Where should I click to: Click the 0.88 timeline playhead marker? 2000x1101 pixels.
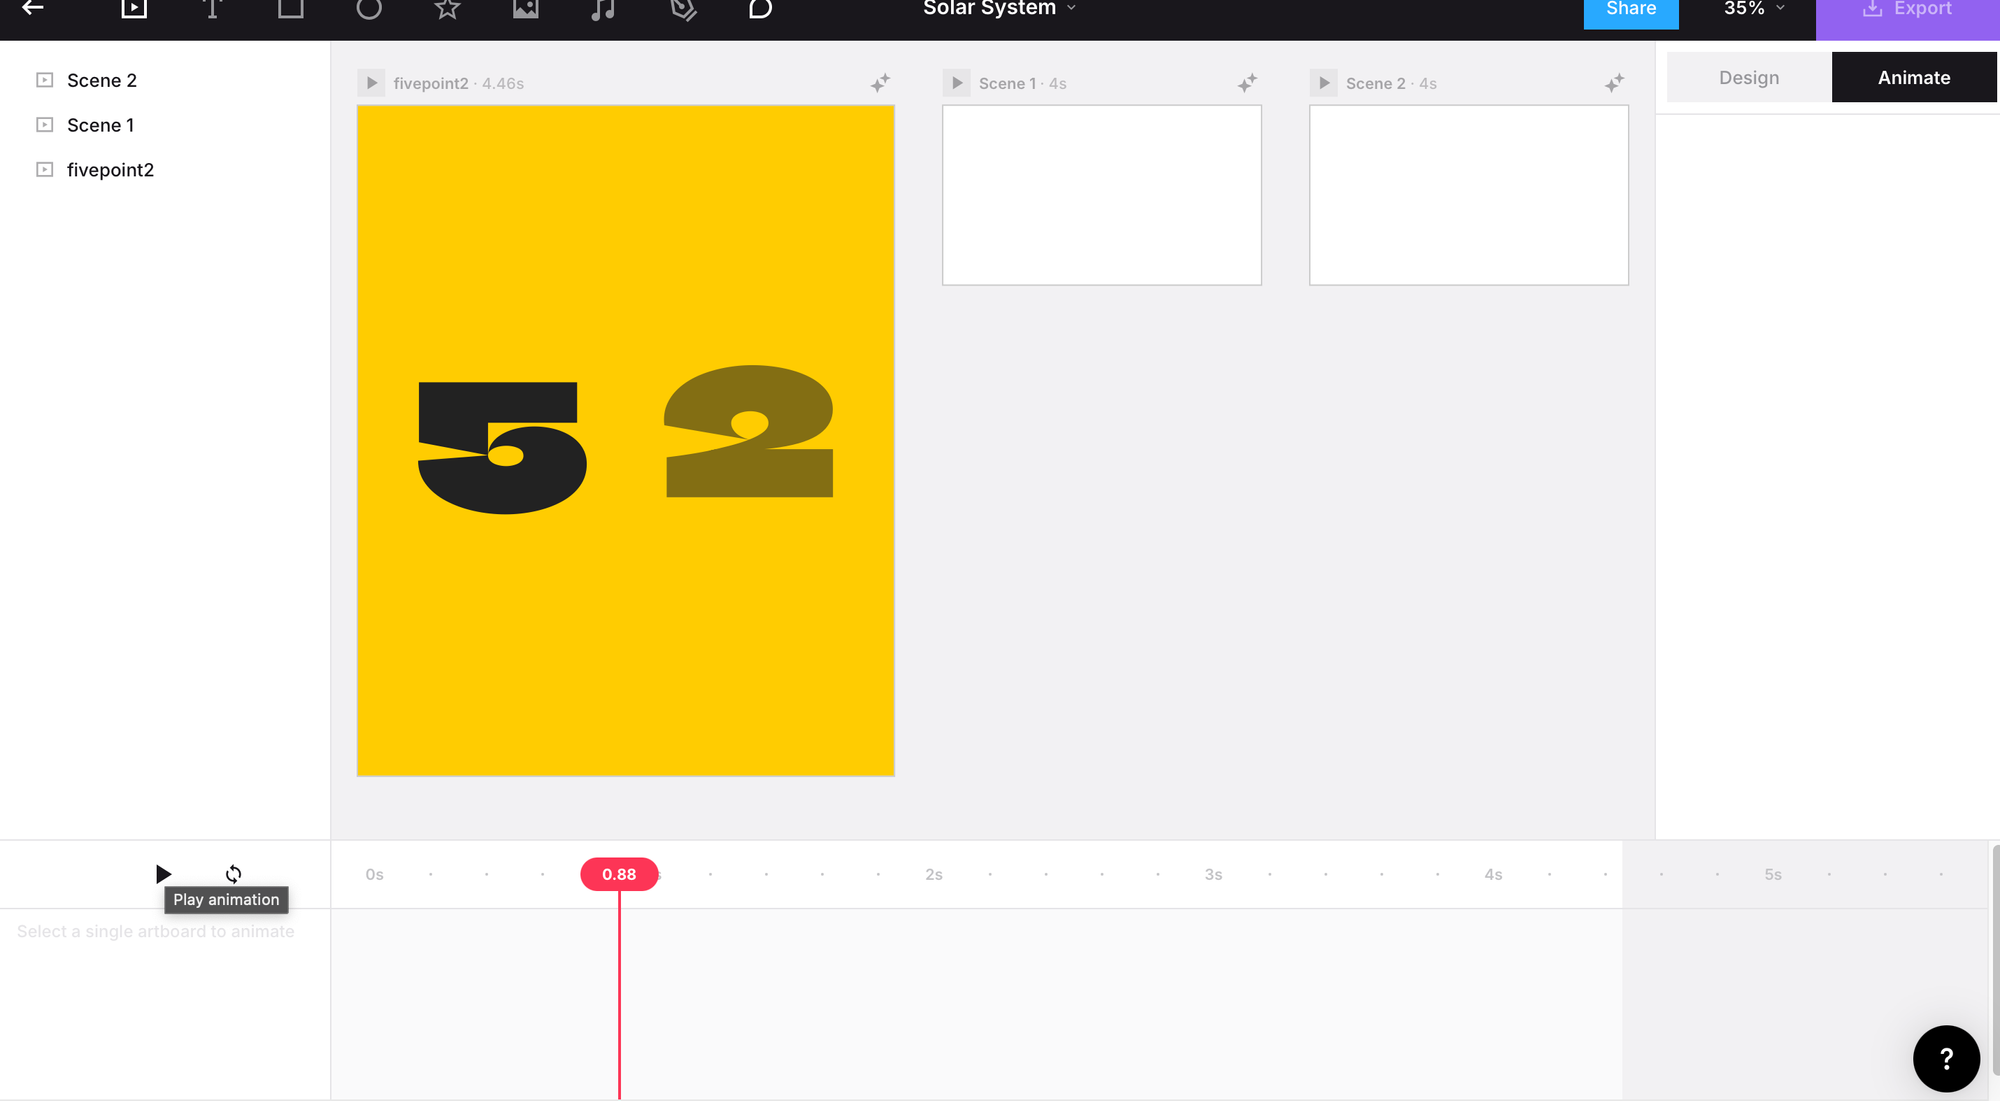pyautogui.click(x=619, y=874)
